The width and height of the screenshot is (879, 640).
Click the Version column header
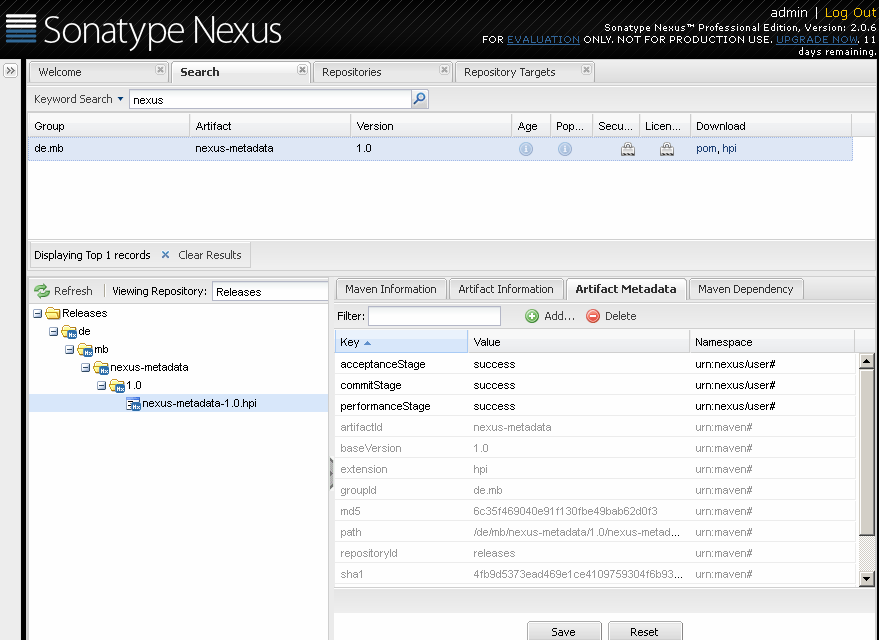(431, 126)
